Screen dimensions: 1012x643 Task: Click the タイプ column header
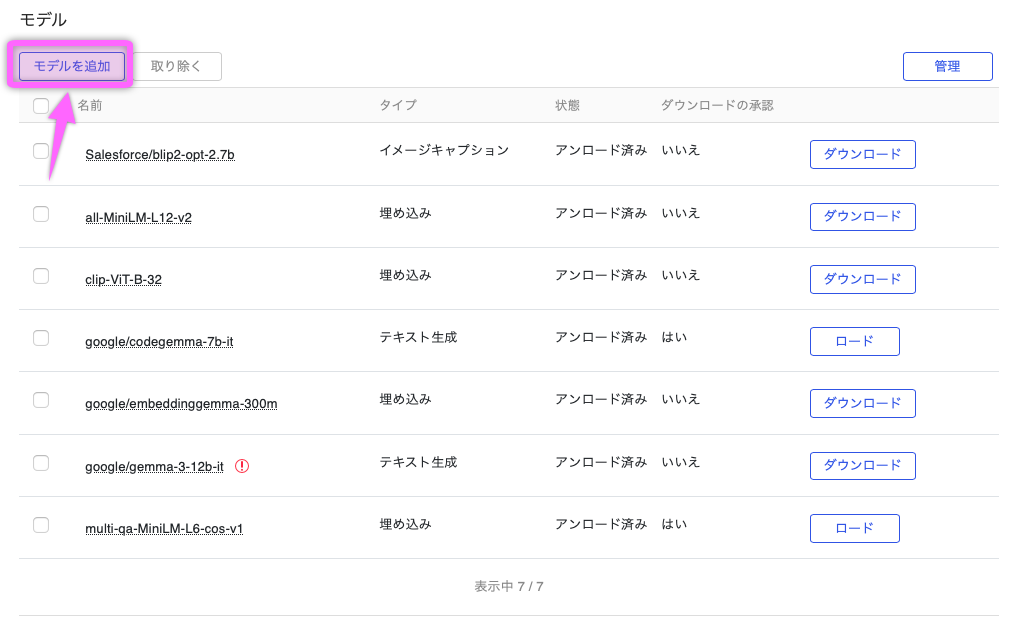click(398, 105)
